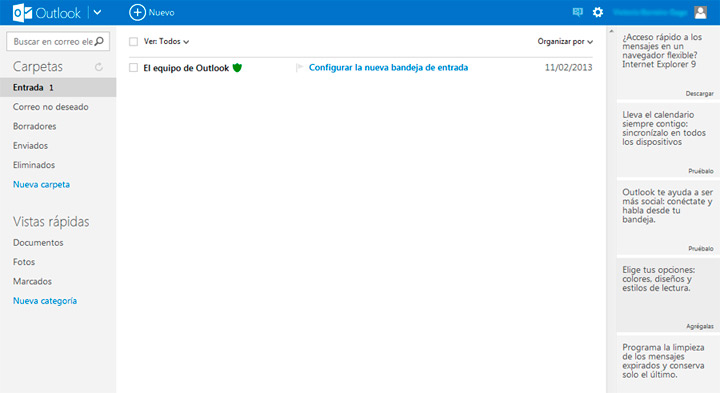
Task: Click the Outlook logo icon
Action: [22, 12]
